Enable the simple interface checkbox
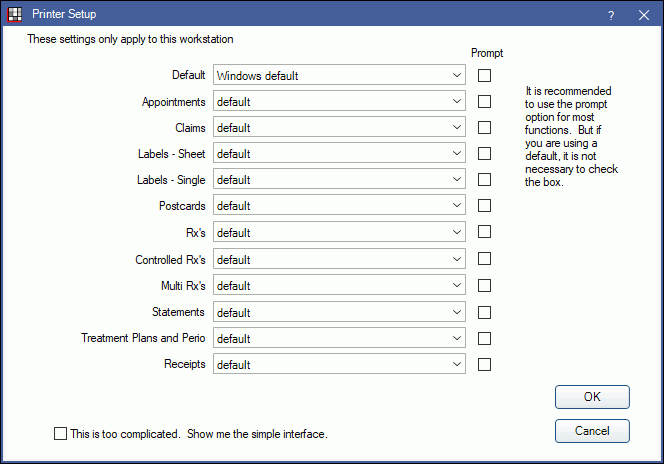664x464 pixels. 60,434
